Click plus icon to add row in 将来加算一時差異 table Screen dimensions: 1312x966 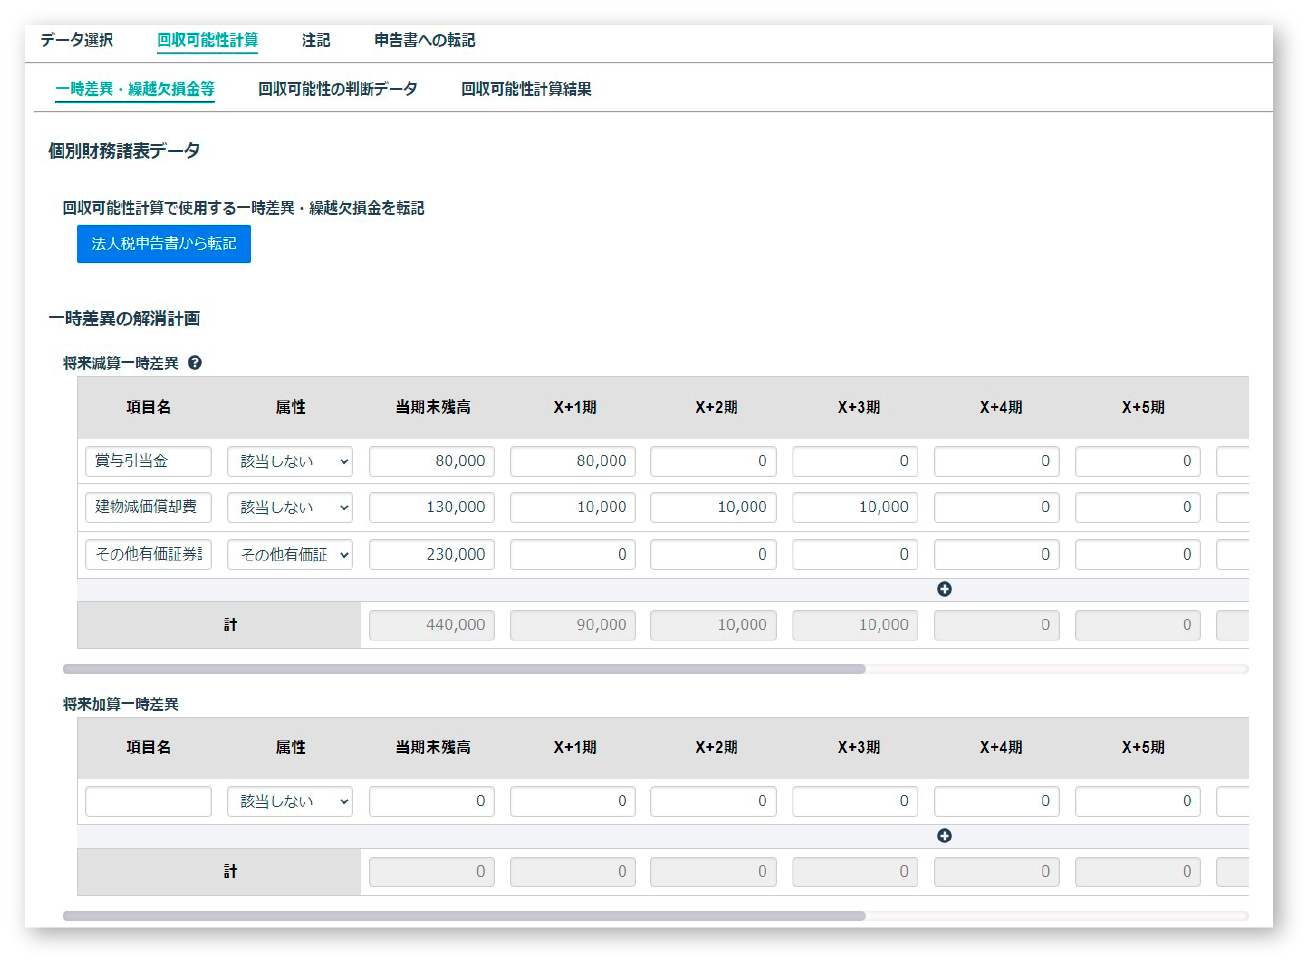[944, 835]
